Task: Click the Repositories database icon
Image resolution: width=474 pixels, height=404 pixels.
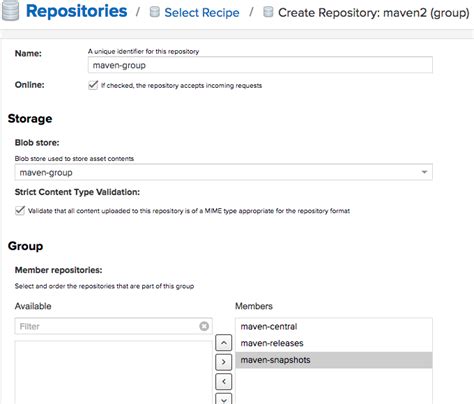Action: [x=10, y=10]
